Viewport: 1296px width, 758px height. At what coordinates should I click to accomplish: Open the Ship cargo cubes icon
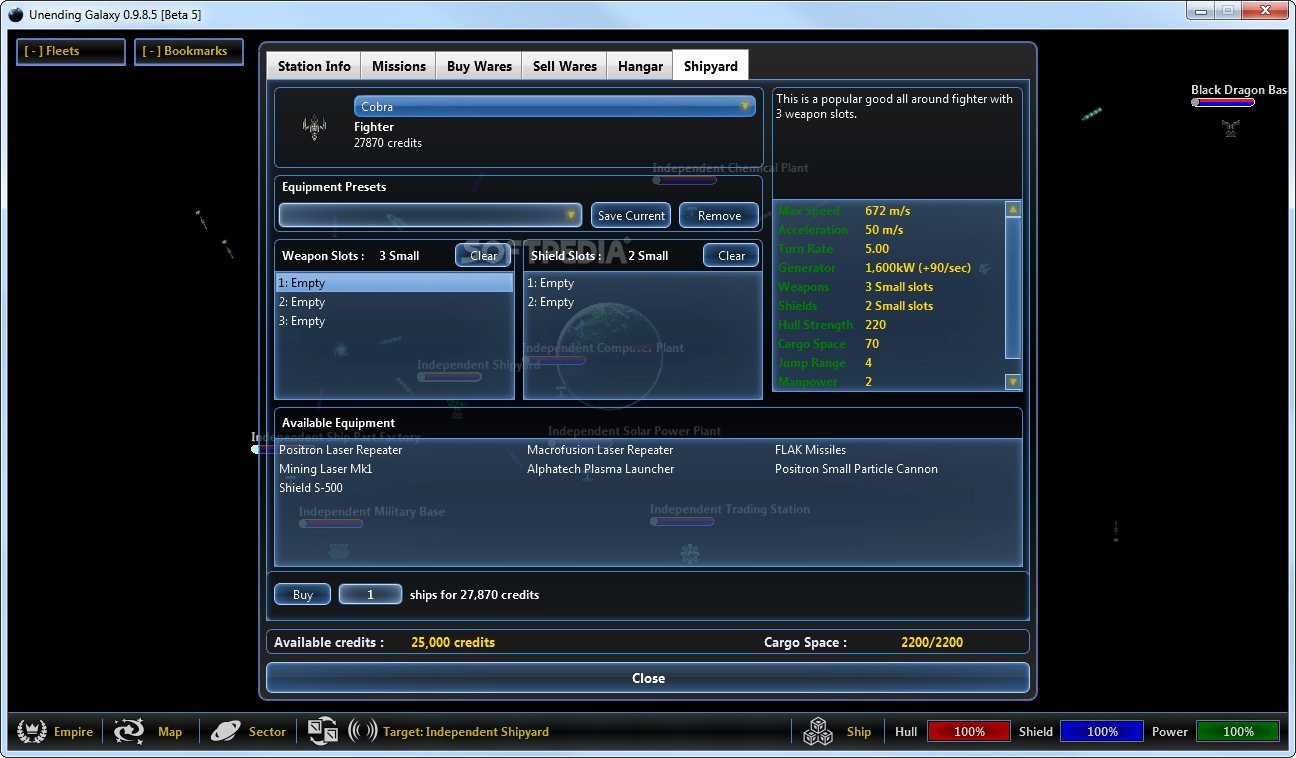point(818,731)
